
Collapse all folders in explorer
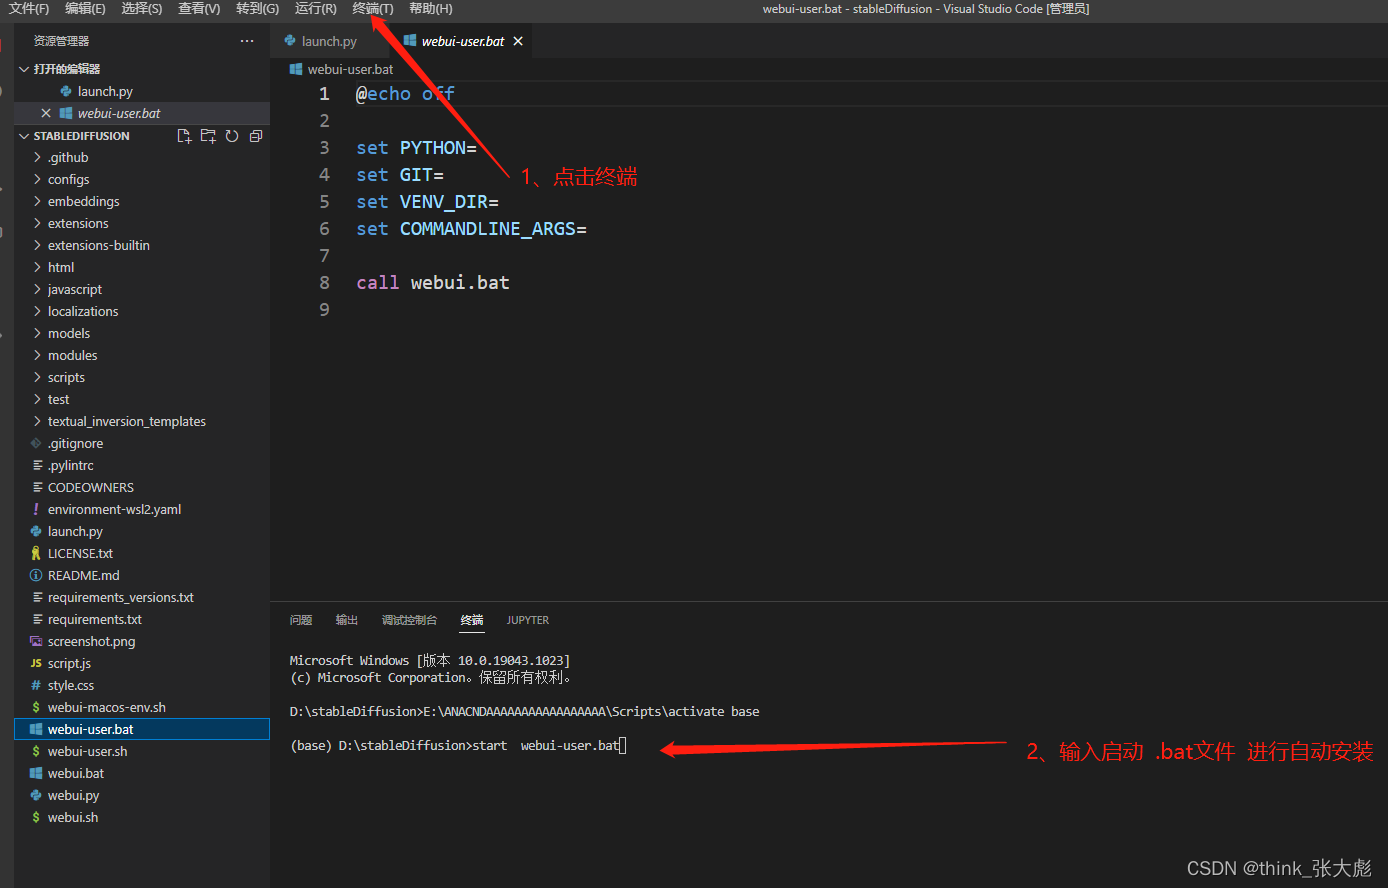pos(256,136)
